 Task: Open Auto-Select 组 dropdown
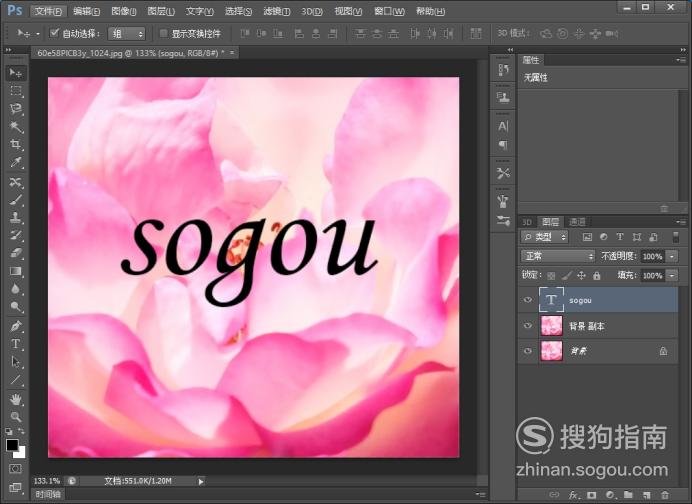(127, 34)
